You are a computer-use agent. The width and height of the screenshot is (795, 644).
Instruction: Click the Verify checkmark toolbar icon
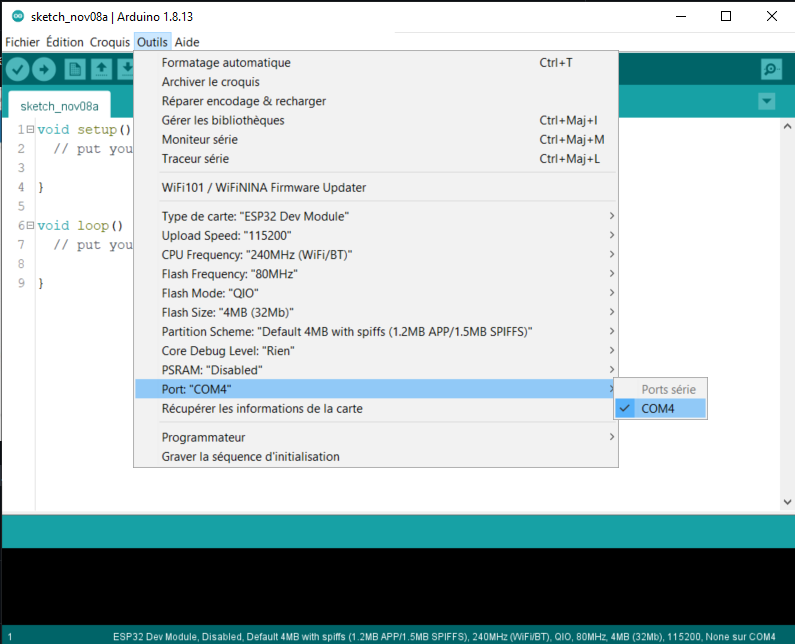coord(18,69)
